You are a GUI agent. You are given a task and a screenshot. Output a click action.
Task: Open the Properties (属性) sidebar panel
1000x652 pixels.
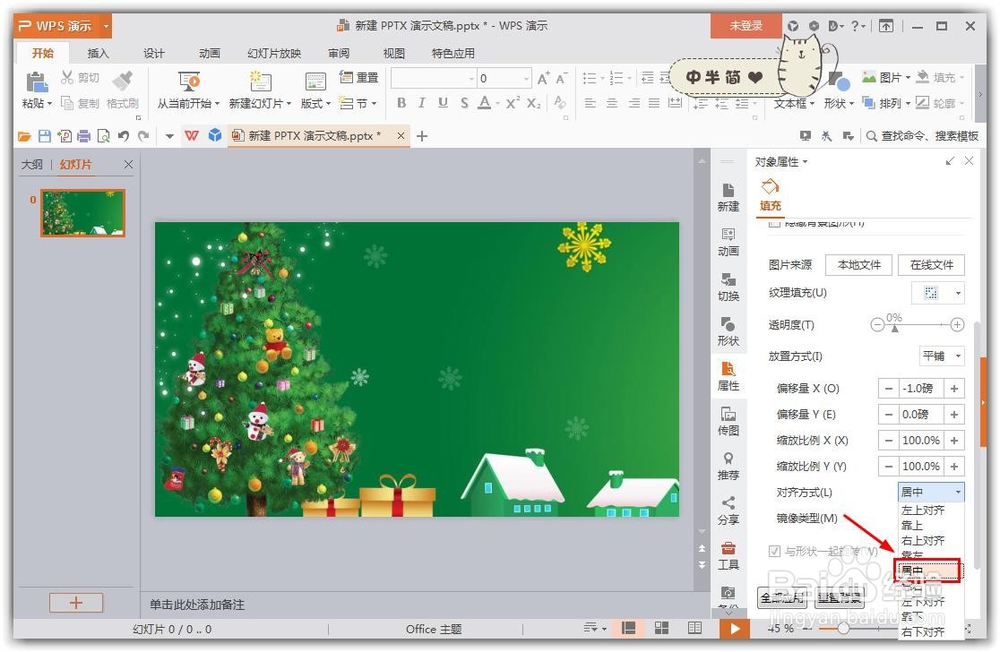pos(728,376)
